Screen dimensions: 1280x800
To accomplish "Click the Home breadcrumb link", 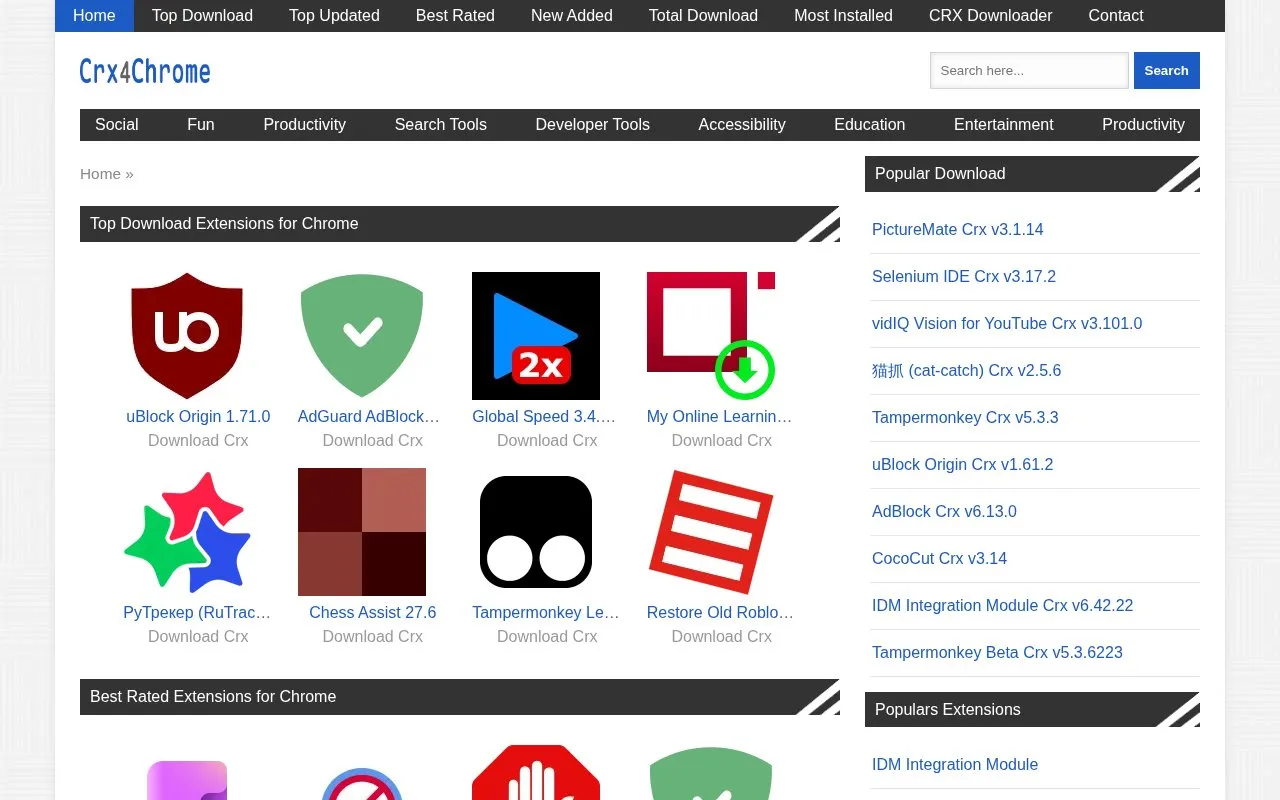I will click(100, 174).
